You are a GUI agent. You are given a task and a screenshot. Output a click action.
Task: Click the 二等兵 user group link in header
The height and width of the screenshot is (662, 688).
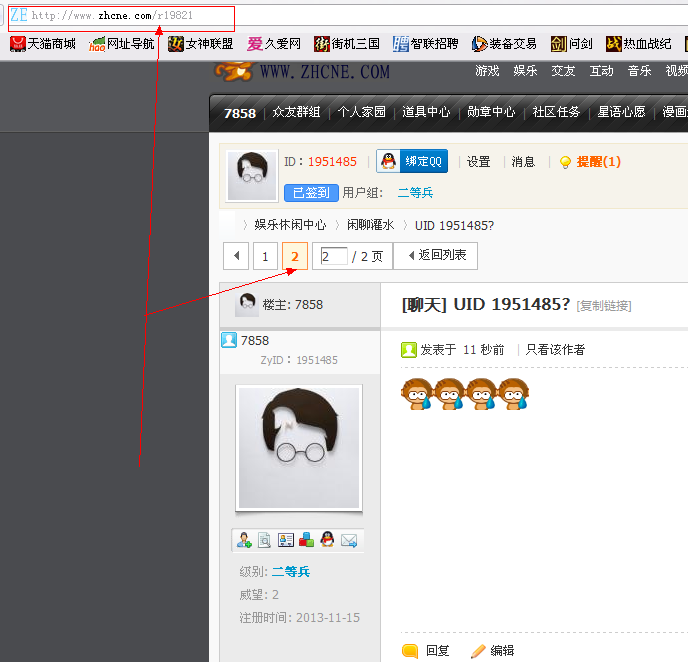(x=415, y=193)
